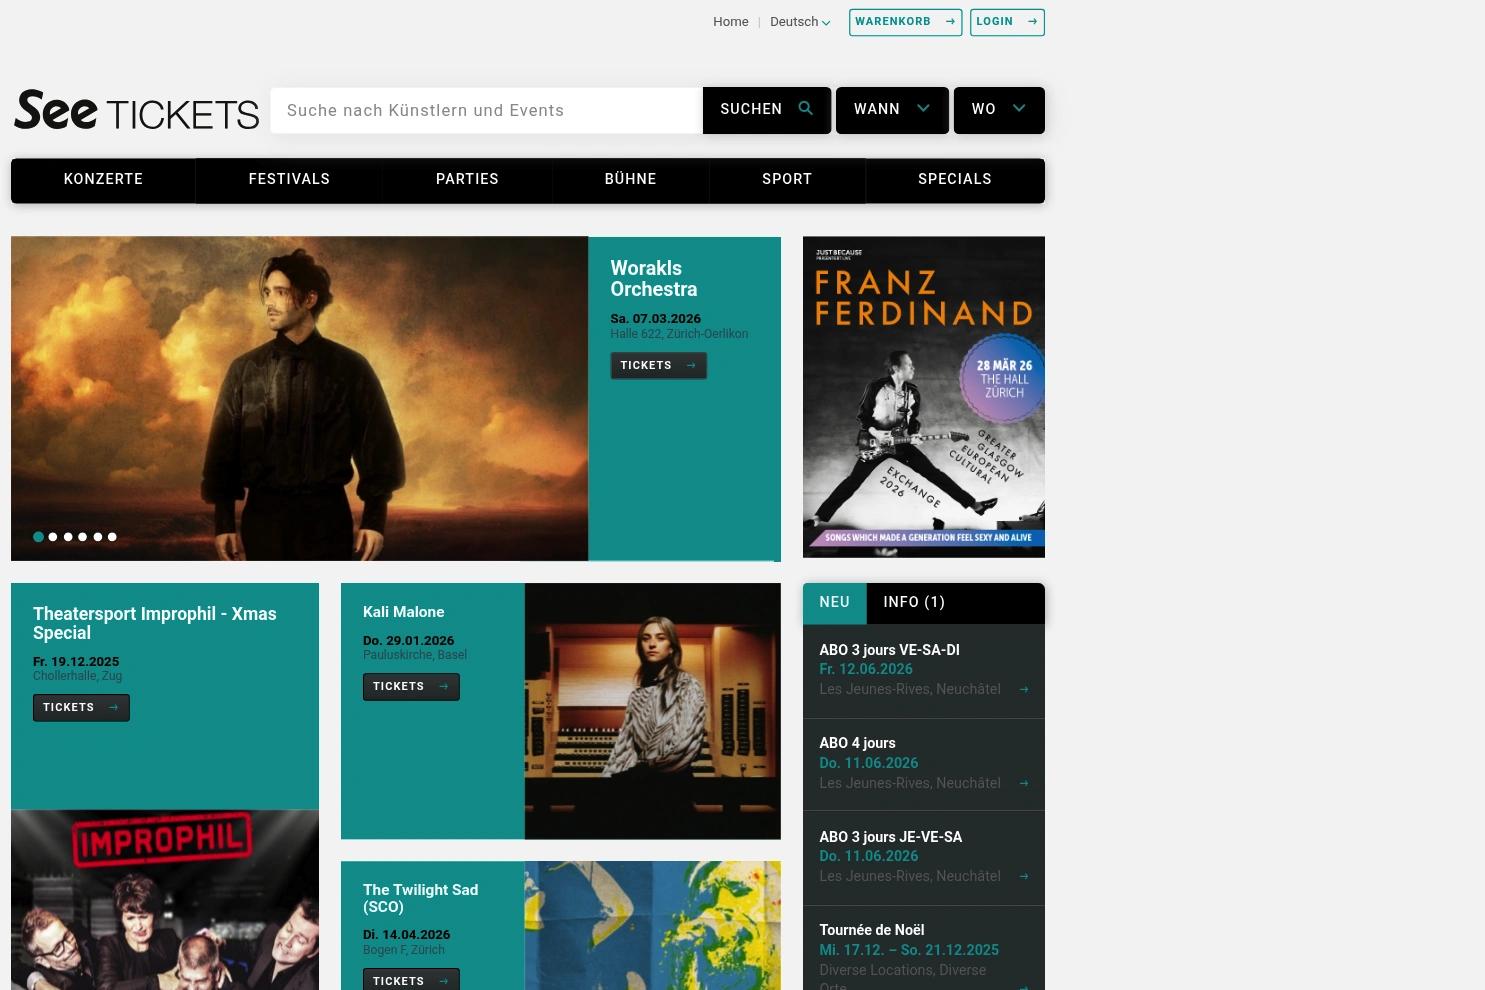Click Tickets button for Theatersport Improphil
The width and height of the screenshot is (1485, 990).
point(81,708)
